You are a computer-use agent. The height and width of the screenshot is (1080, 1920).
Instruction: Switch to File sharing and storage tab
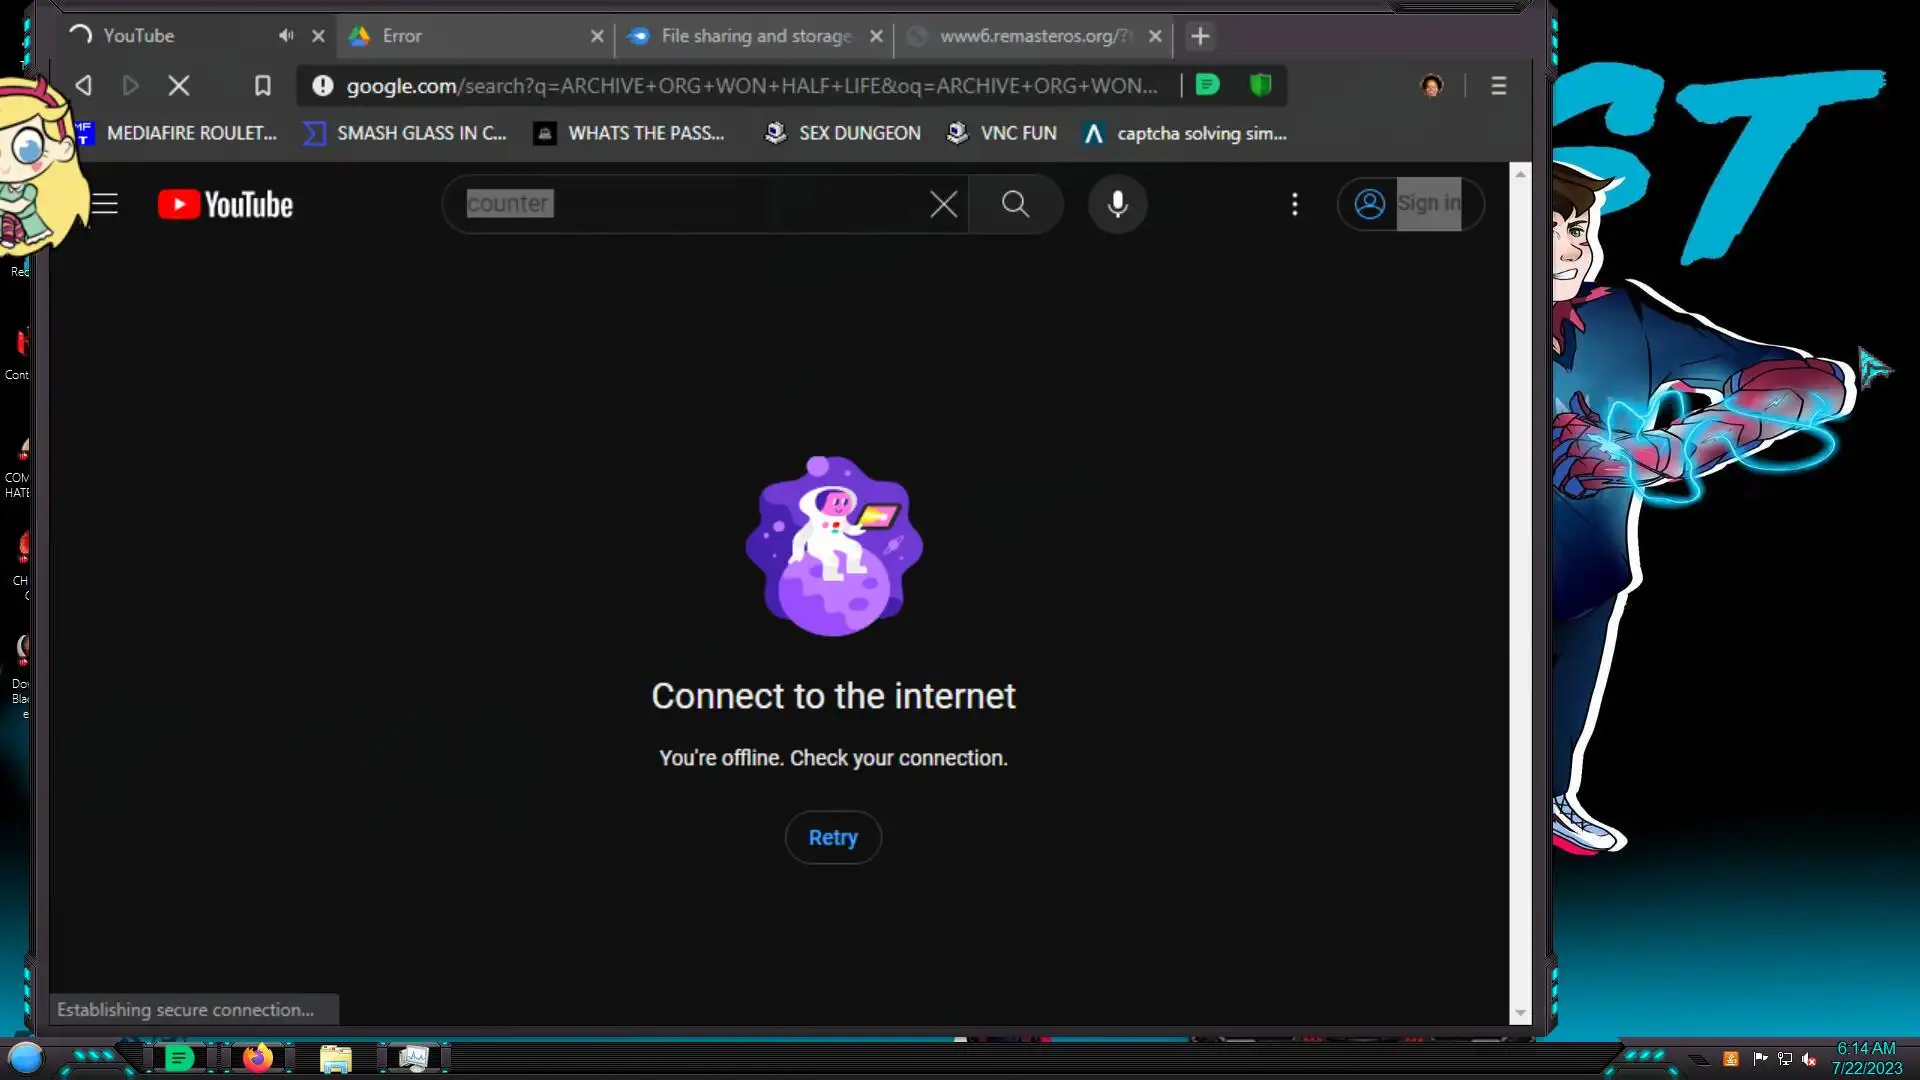pyautogui.click(x=755, y=36)
